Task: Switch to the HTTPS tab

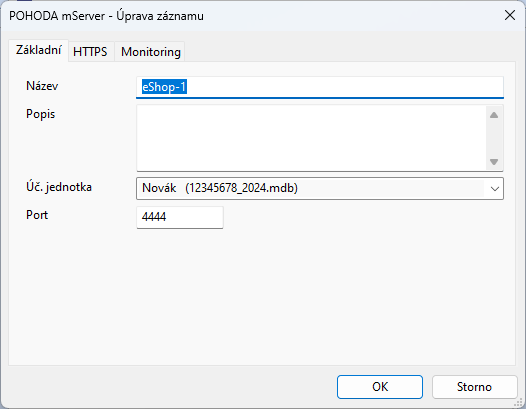Action: (x=90, y=52)
